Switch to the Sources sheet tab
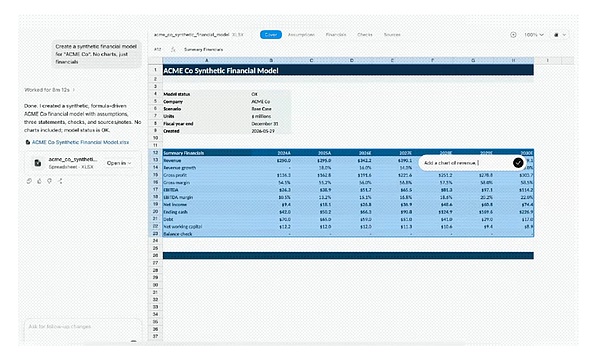600x360 pixels. point(392,35)
